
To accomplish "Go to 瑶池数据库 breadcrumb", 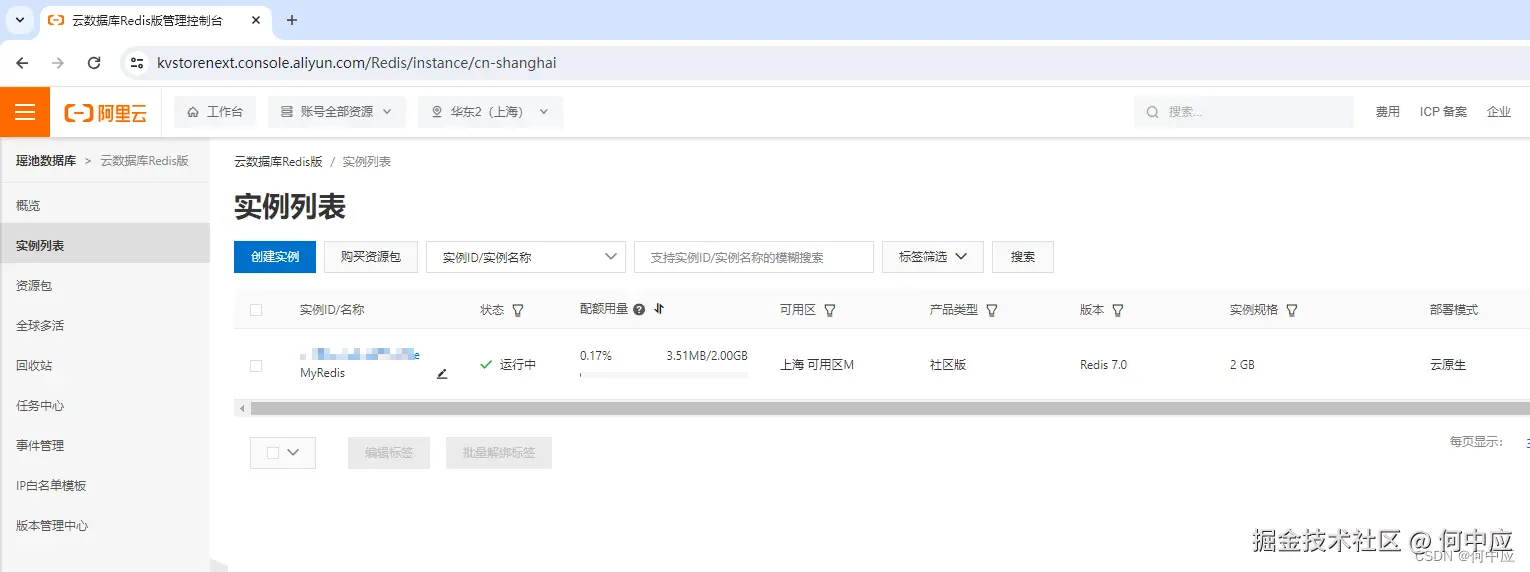I will click(x=46, y=161).
